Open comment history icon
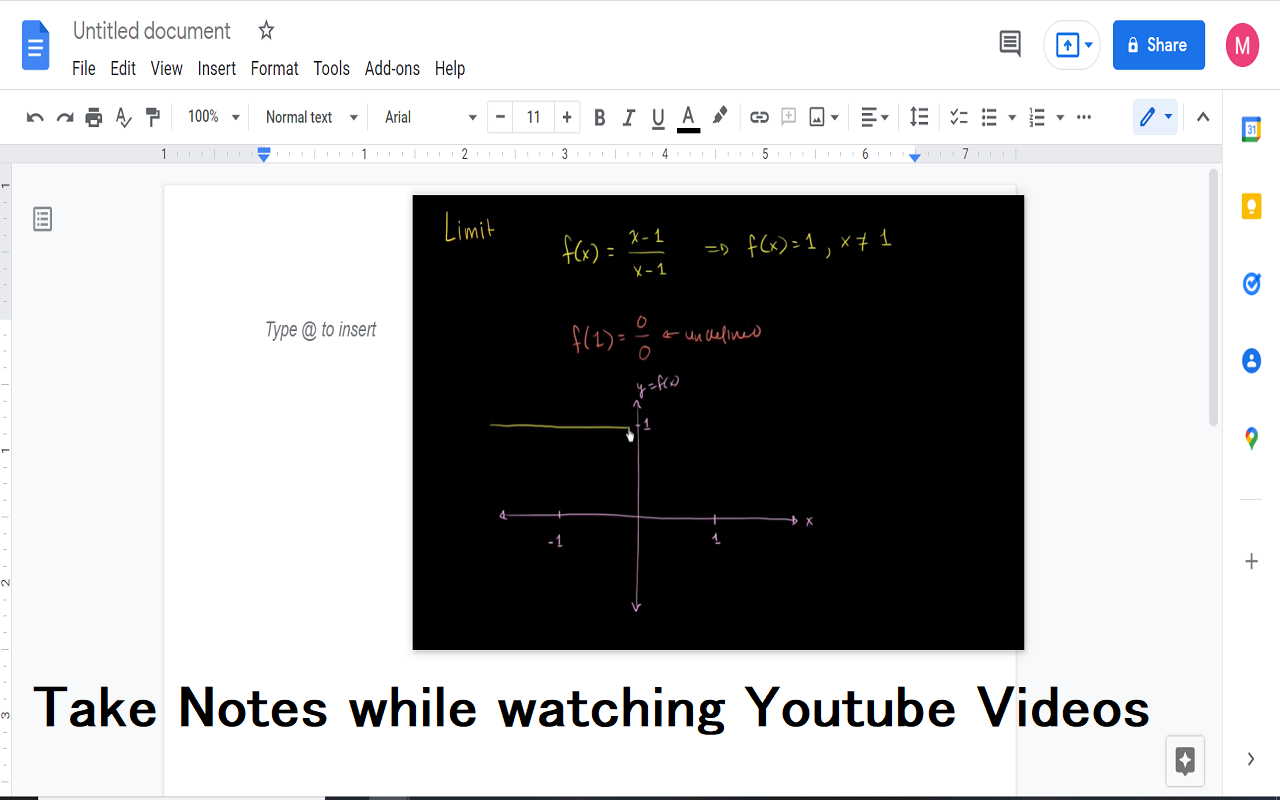This screenshot has width=1280, height=800. click(x=1010, y=44)
